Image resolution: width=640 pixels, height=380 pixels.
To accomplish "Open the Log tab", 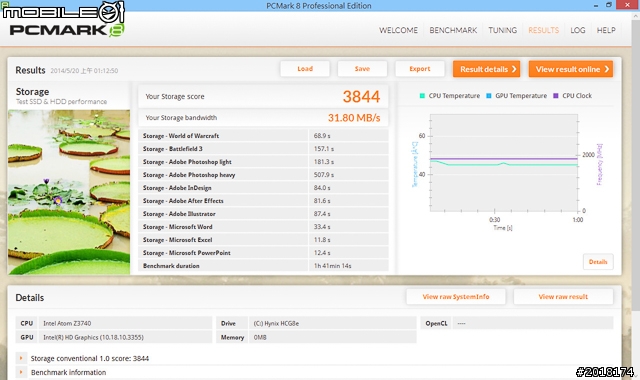I will [578, 30].
